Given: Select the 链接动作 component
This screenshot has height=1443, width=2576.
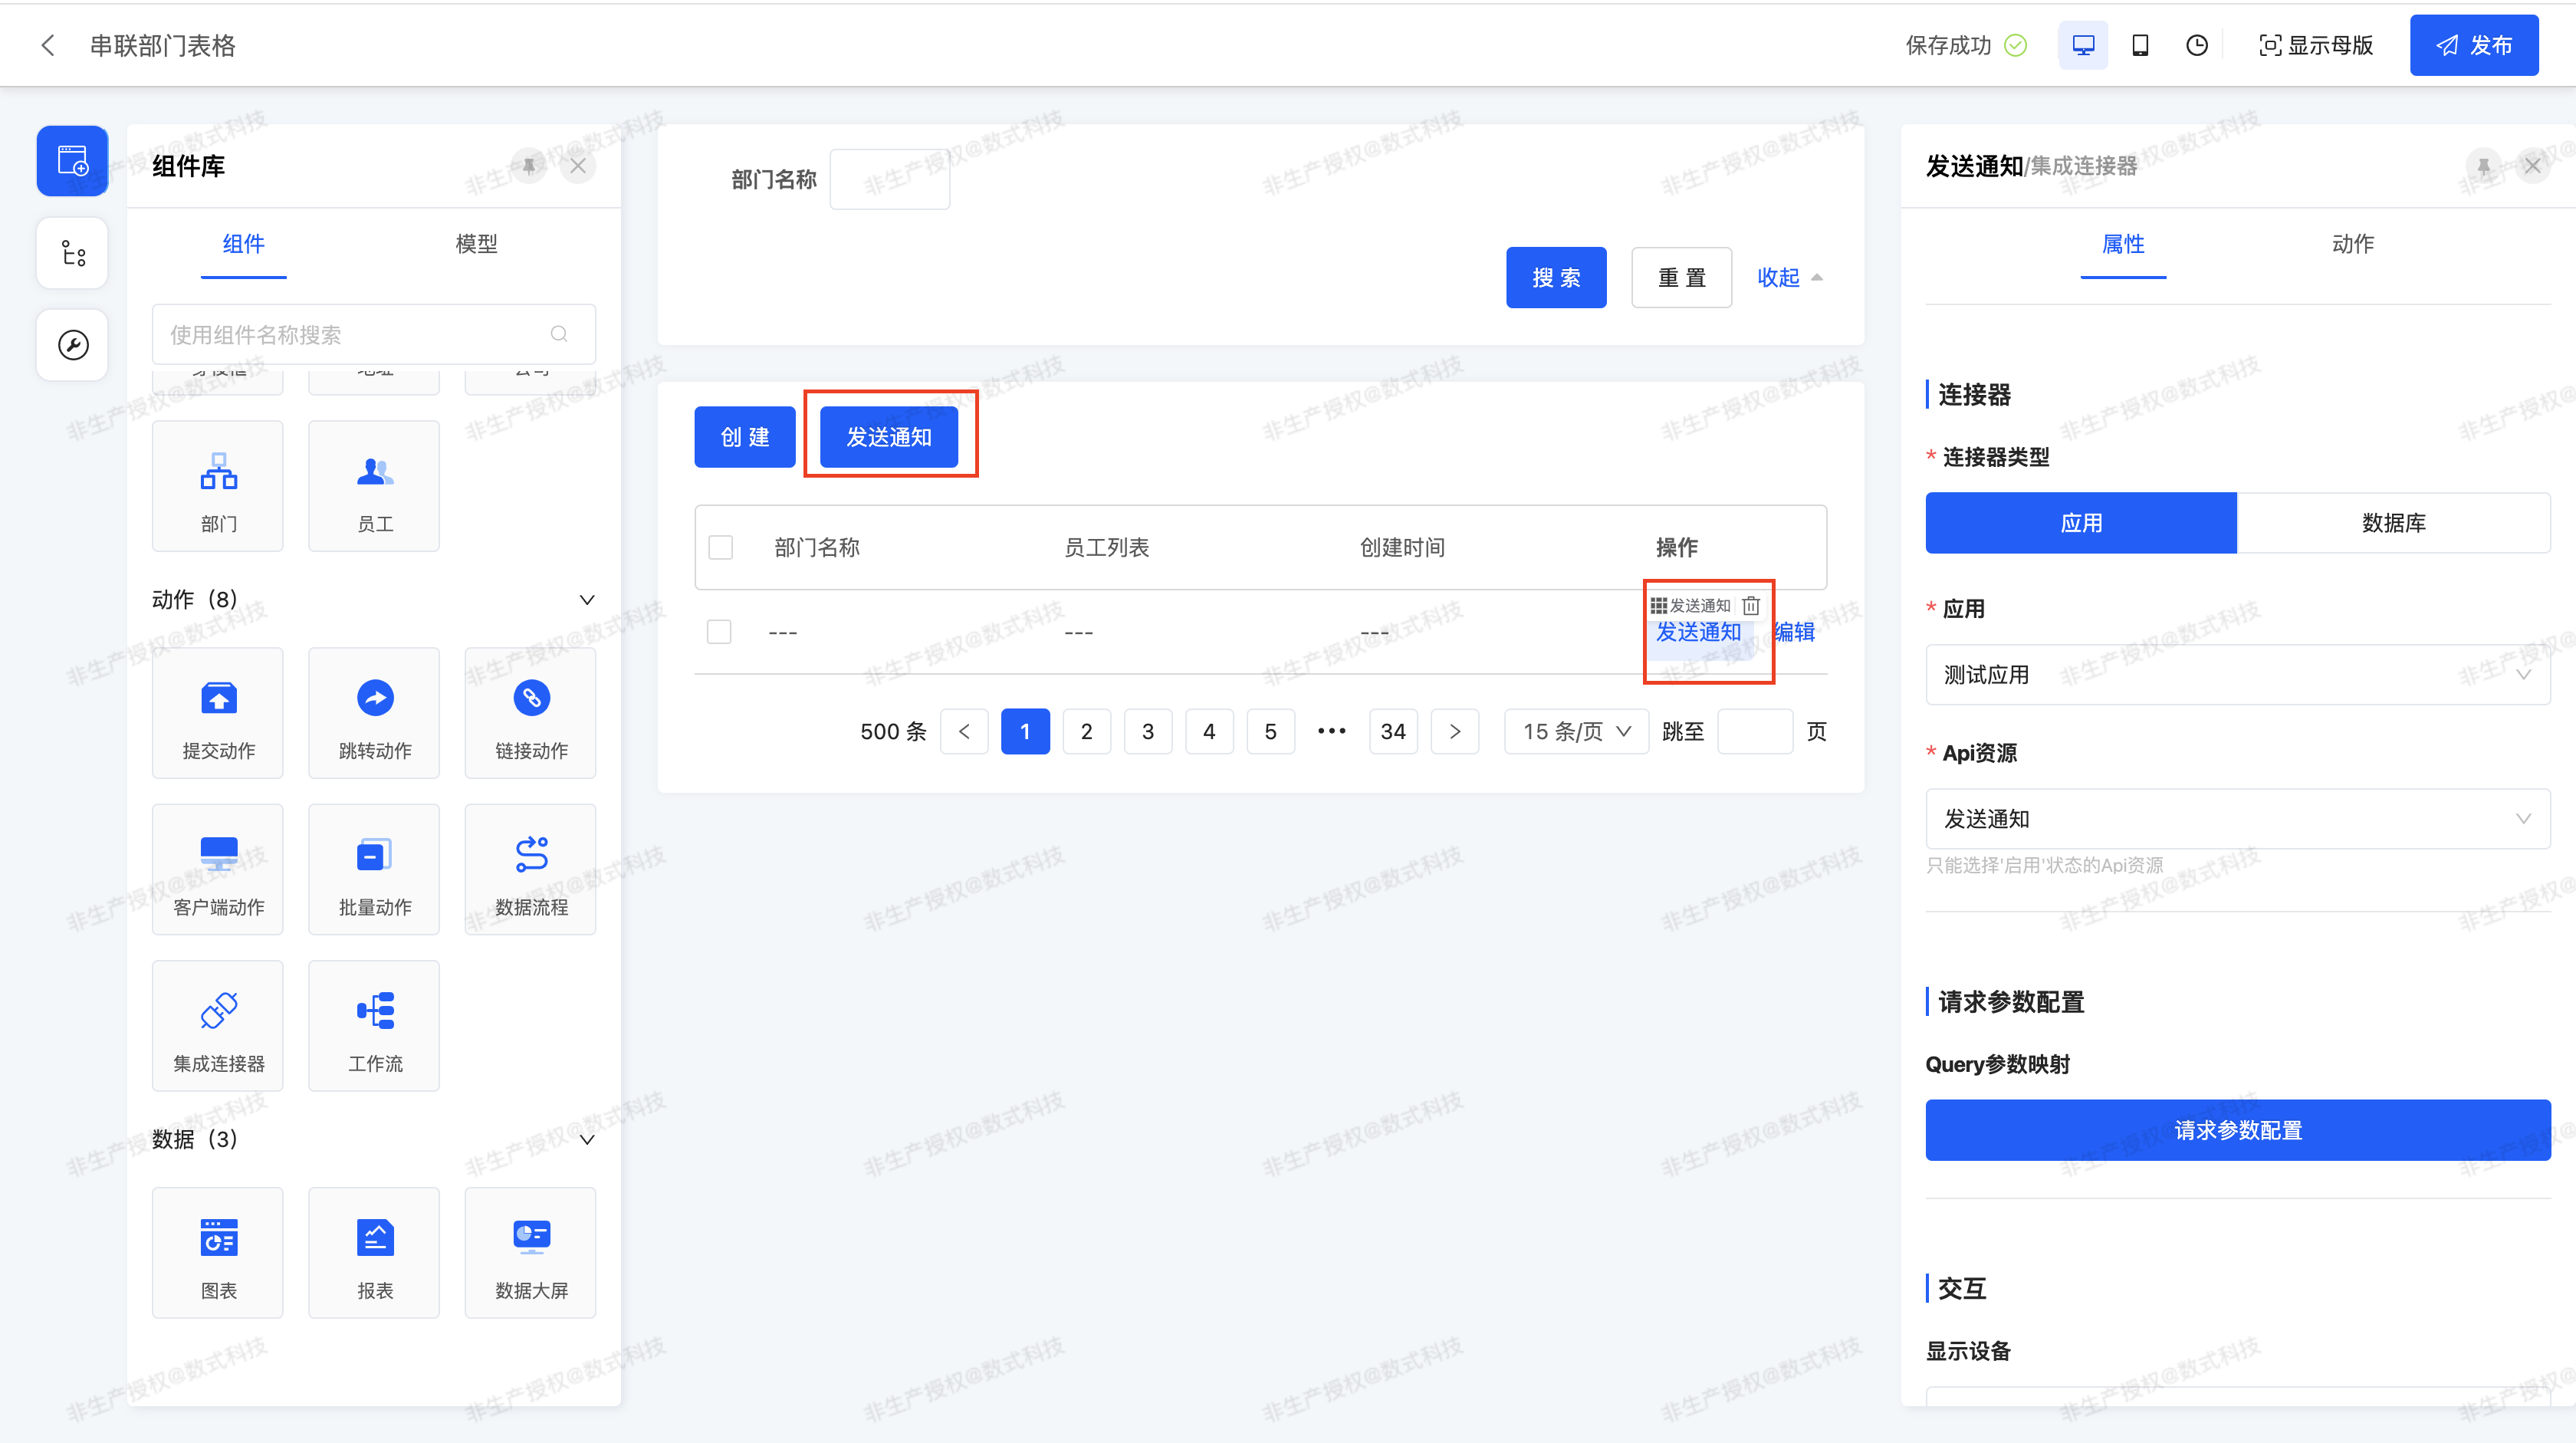Looking at the screenshot, I should coord(530,713).
